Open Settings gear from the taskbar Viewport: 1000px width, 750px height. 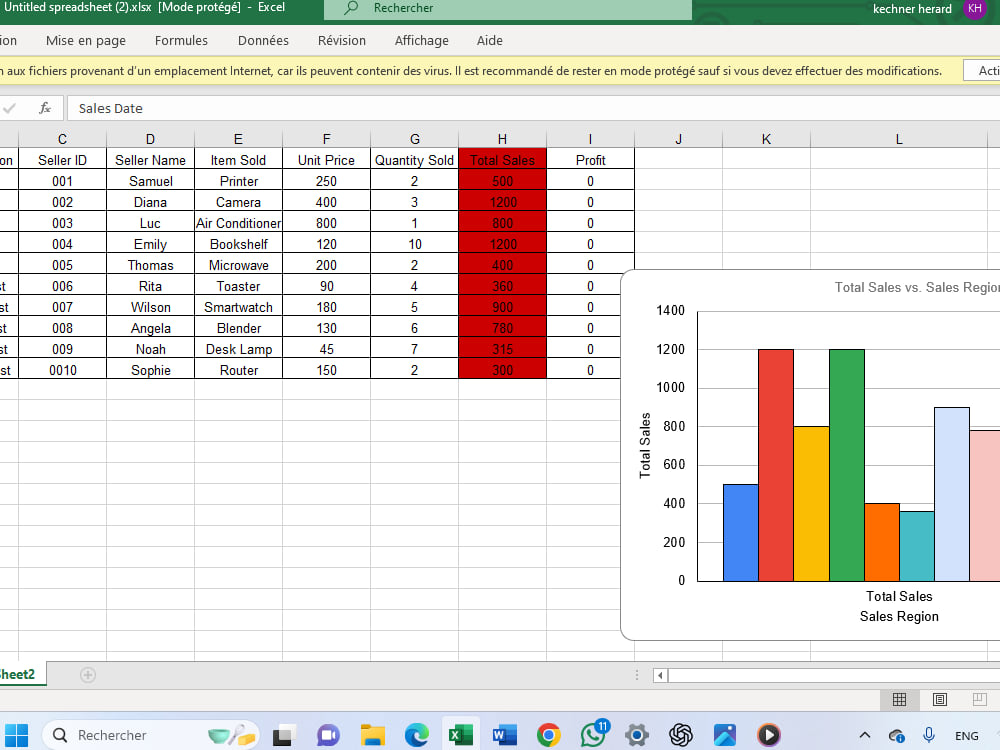tap(636, 735)
